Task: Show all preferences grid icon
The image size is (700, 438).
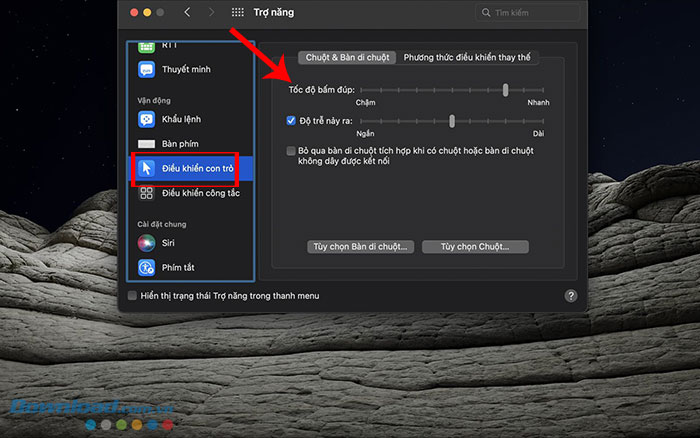Action: click(238, 13)
